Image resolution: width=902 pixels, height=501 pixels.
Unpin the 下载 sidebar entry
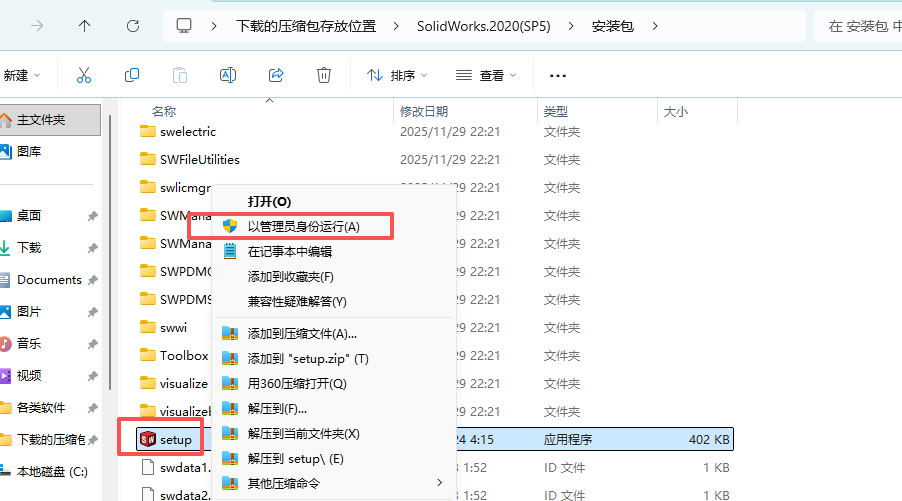pyautogui.click(x=92, y=248)
